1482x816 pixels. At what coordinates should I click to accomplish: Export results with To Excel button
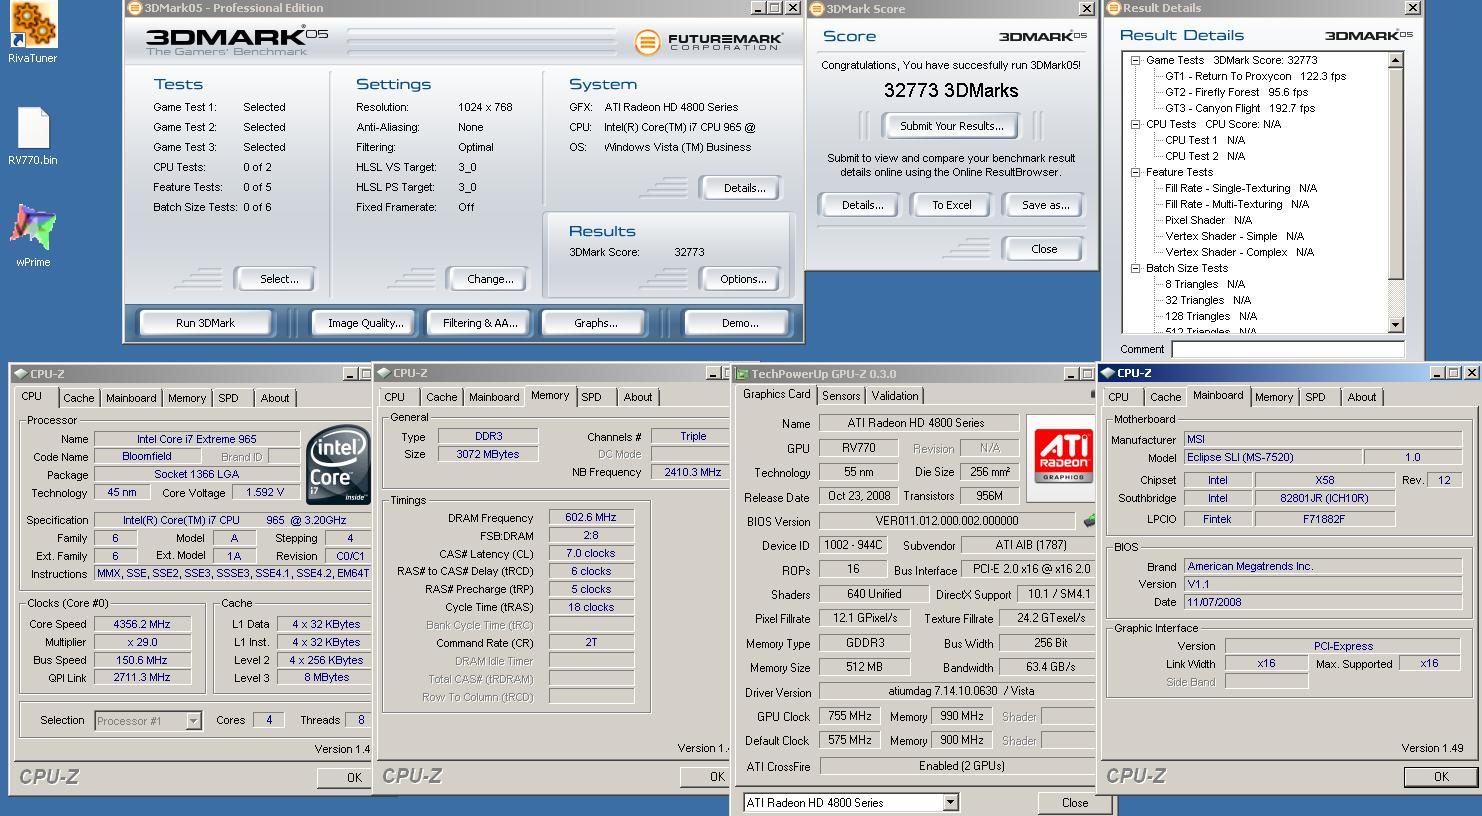pos(951,205)
